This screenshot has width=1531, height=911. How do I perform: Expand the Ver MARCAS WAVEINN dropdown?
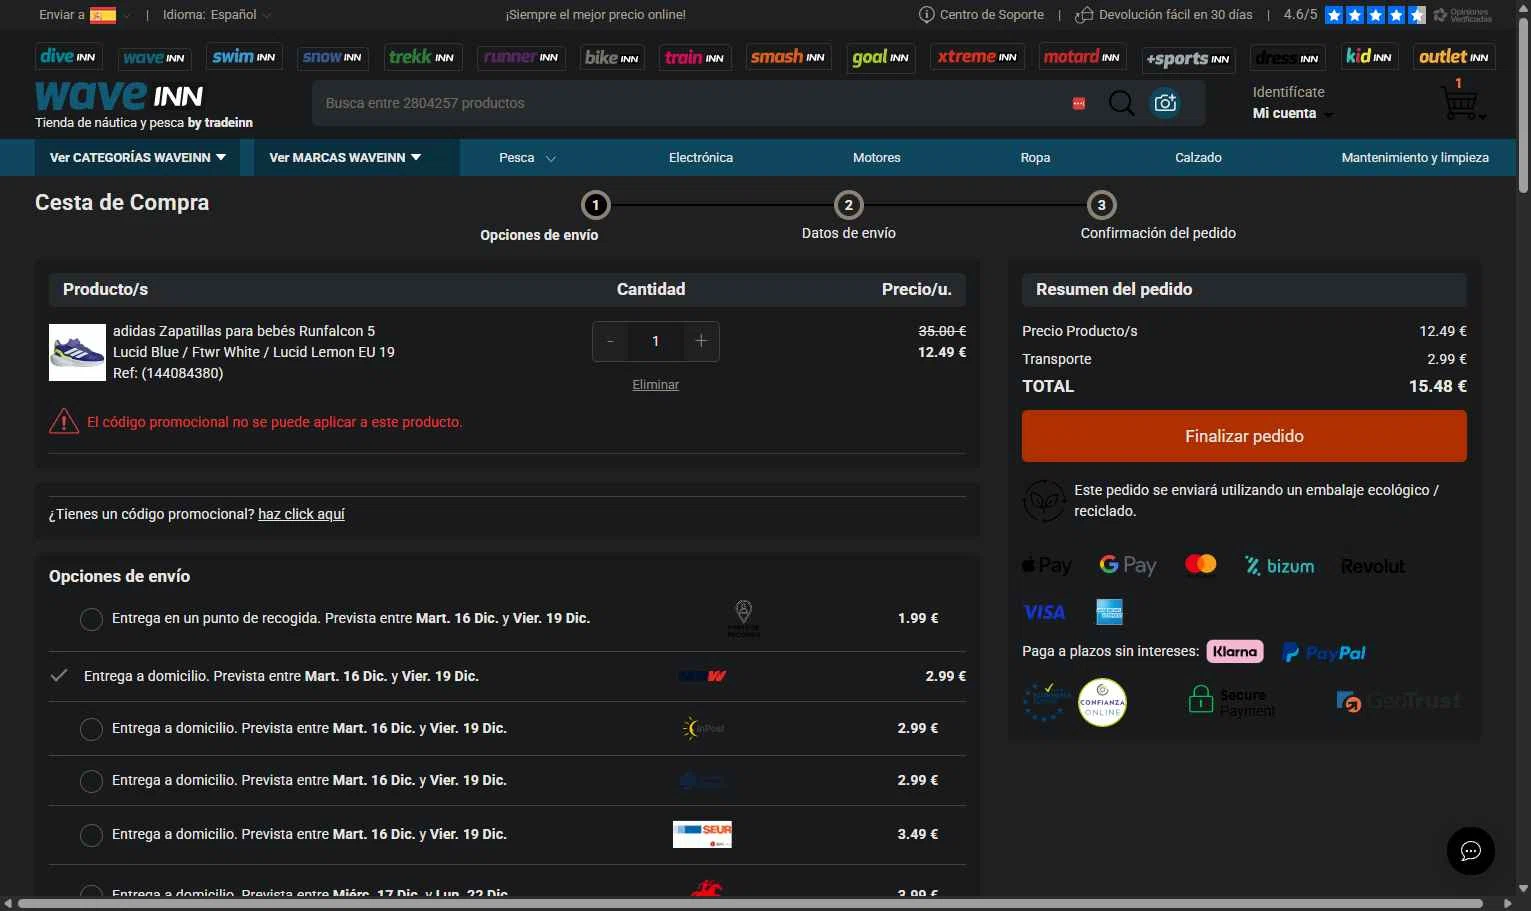click(345, 158)
